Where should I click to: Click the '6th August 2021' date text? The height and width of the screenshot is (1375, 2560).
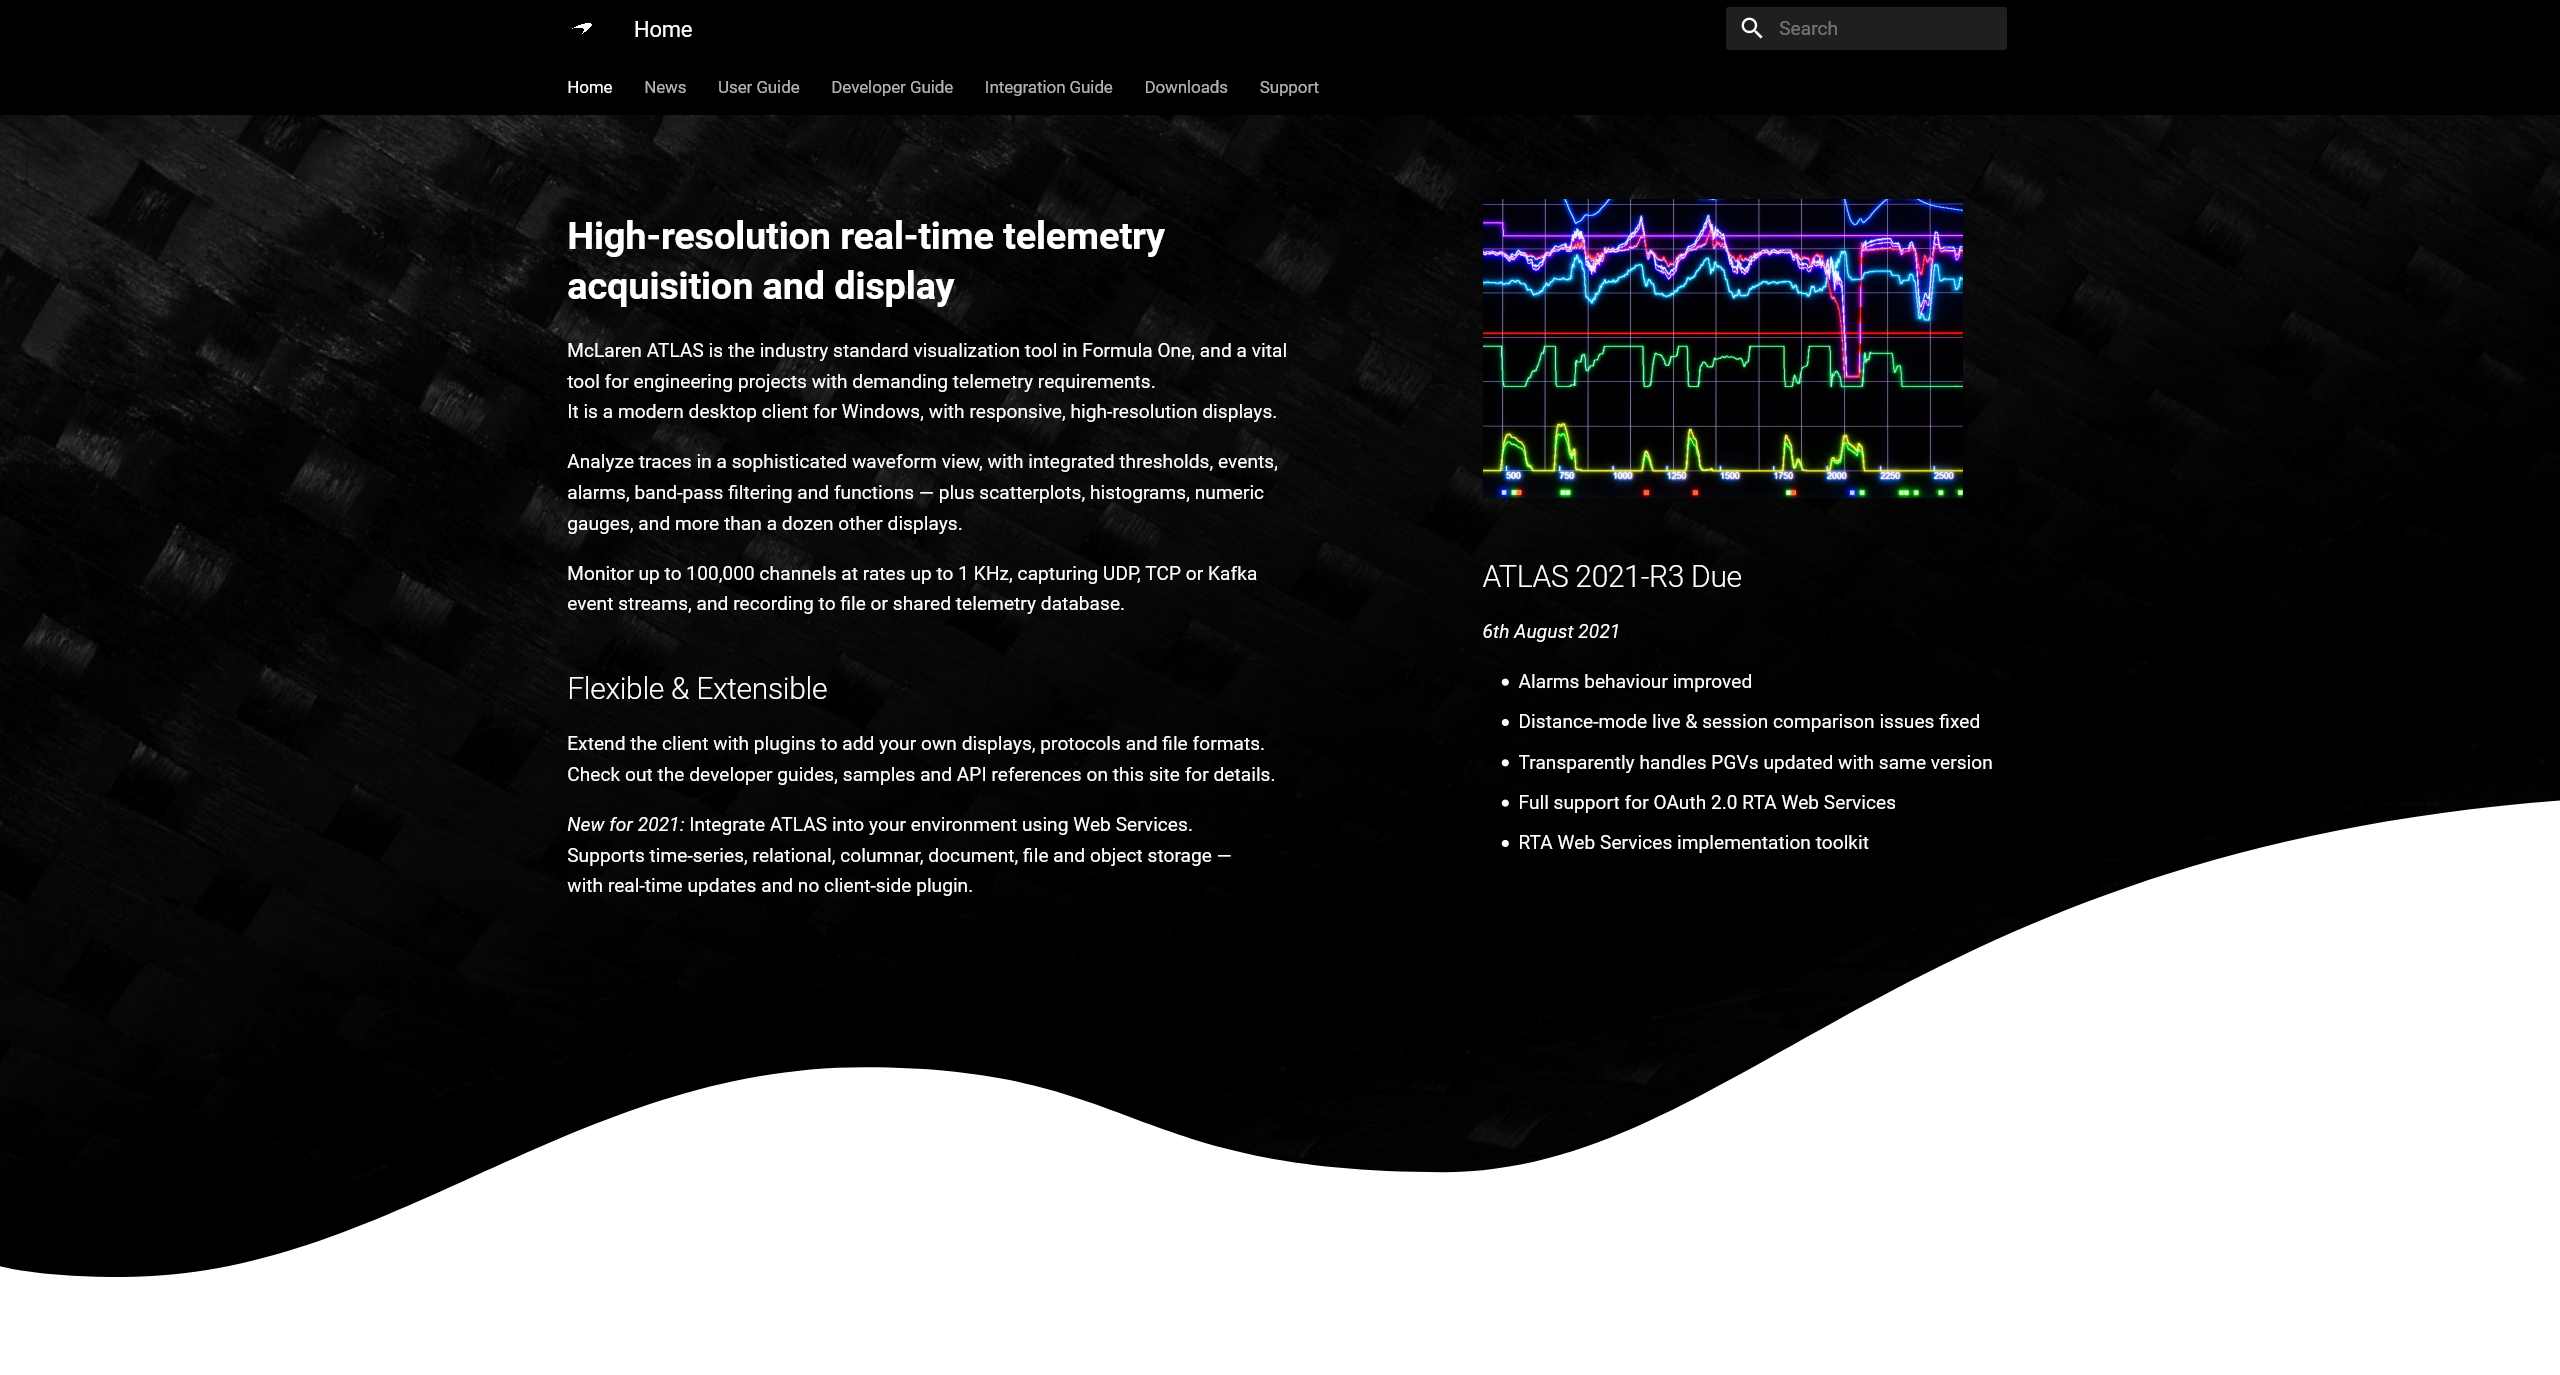1551,631
